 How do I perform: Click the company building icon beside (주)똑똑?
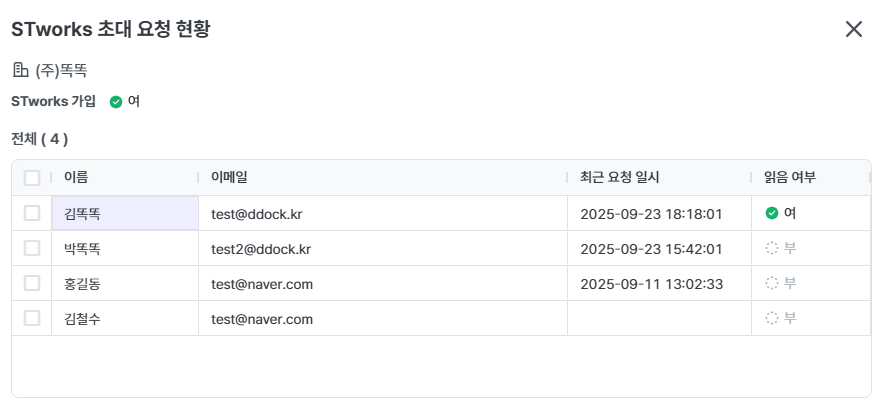(20, 70)
